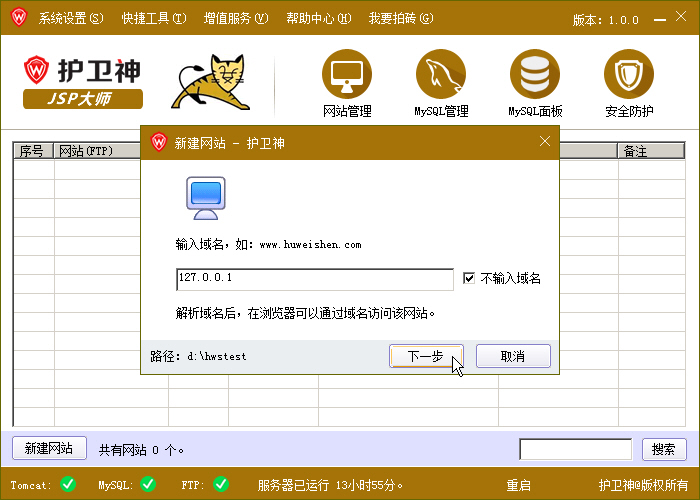Viewport: 700px width, 500px height.
Task: Click the 版本: 1.0.0 text
Action: coord(605,20)
